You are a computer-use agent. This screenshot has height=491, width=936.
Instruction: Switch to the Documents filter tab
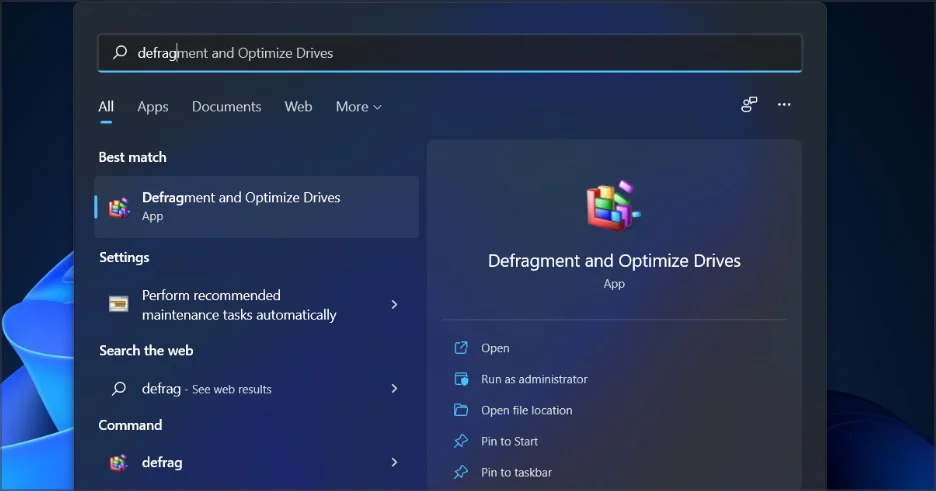tap(226, 107)
